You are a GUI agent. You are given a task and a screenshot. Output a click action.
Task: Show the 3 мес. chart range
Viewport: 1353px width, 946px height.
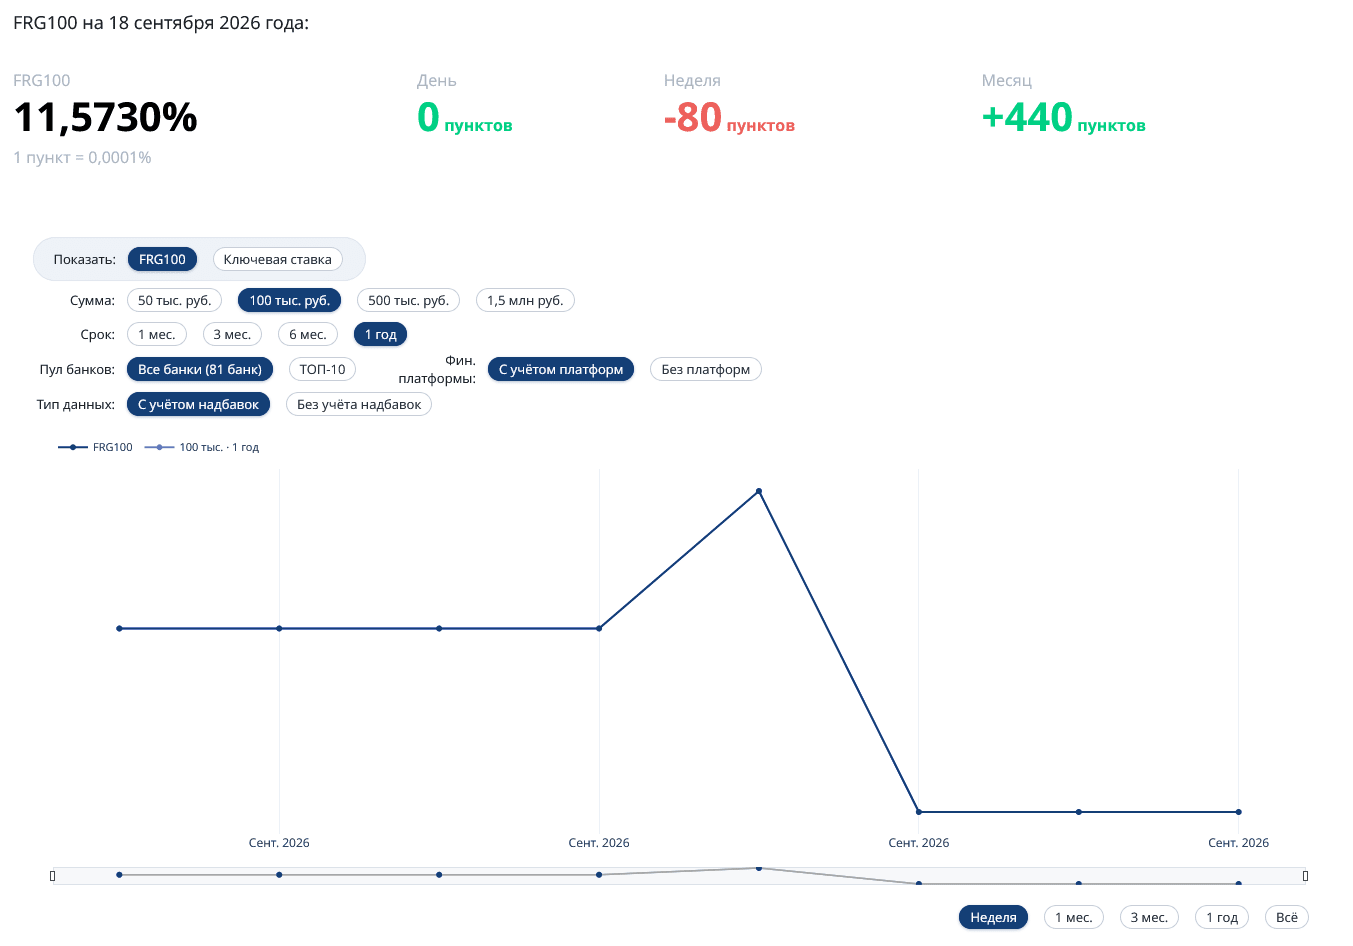(x=1149, y=917)
